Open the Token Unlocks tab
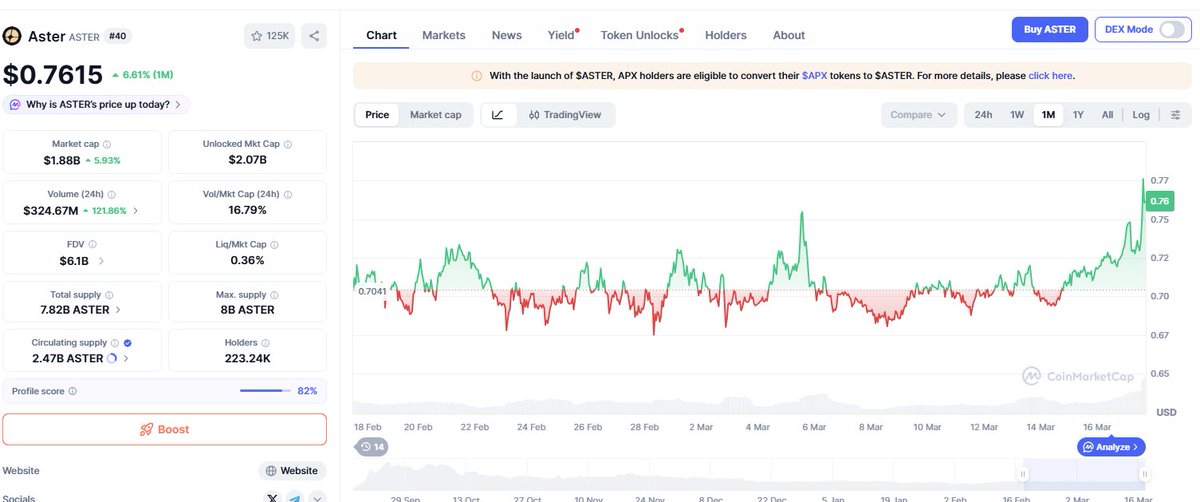1200x502 pixels. 640,35
